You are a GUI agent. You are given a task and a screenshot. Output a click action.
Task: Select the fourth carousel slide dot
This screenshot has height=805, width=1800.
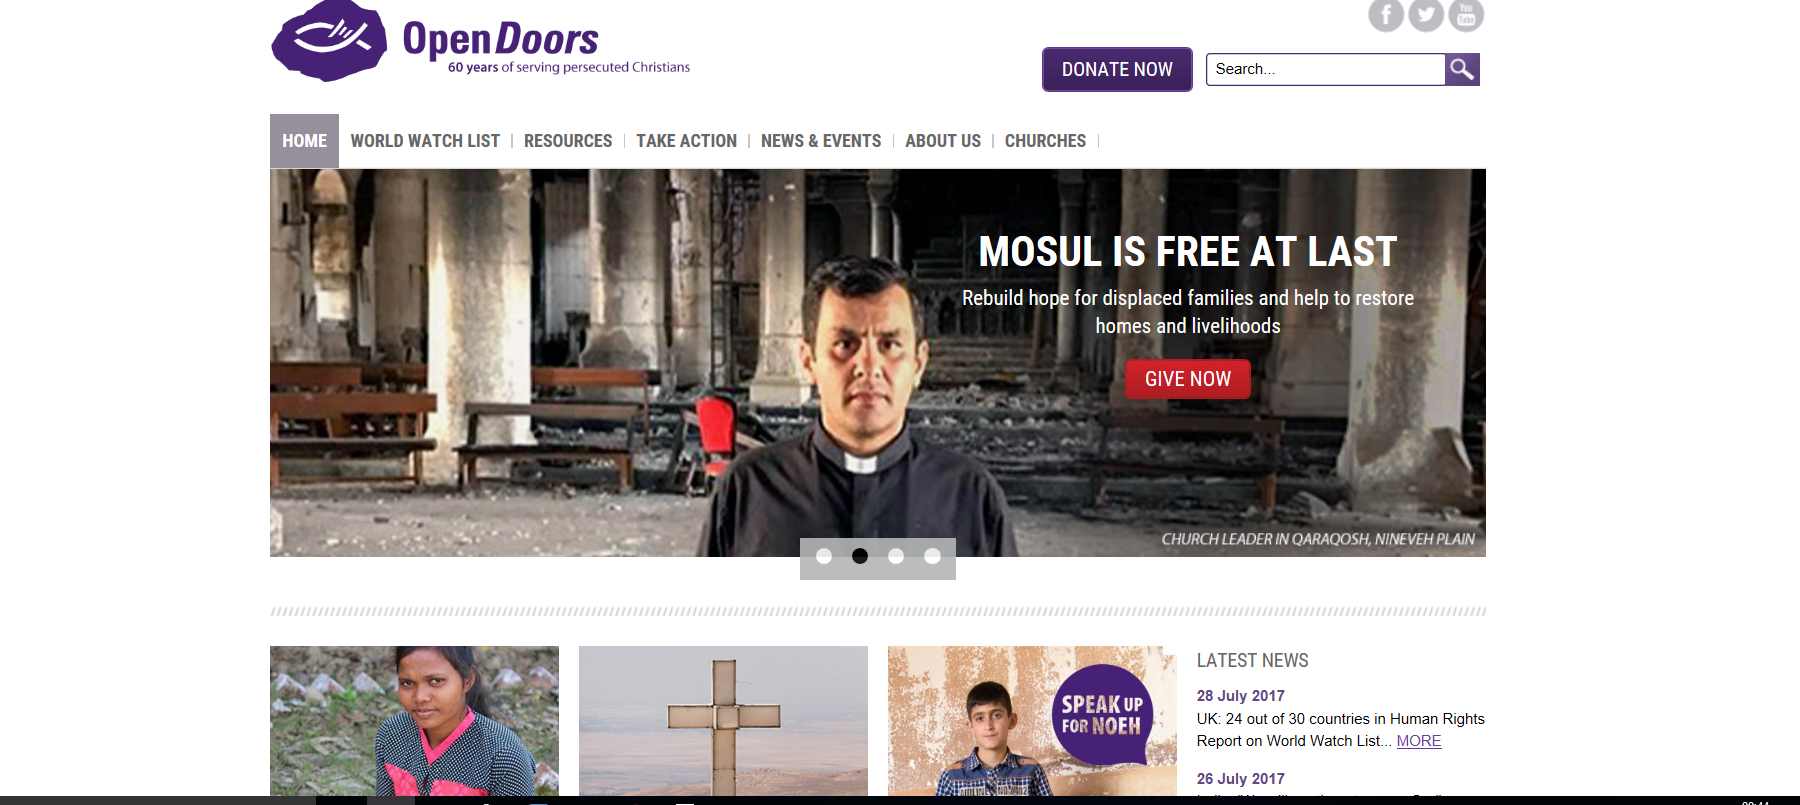click(x=932, y=556)
